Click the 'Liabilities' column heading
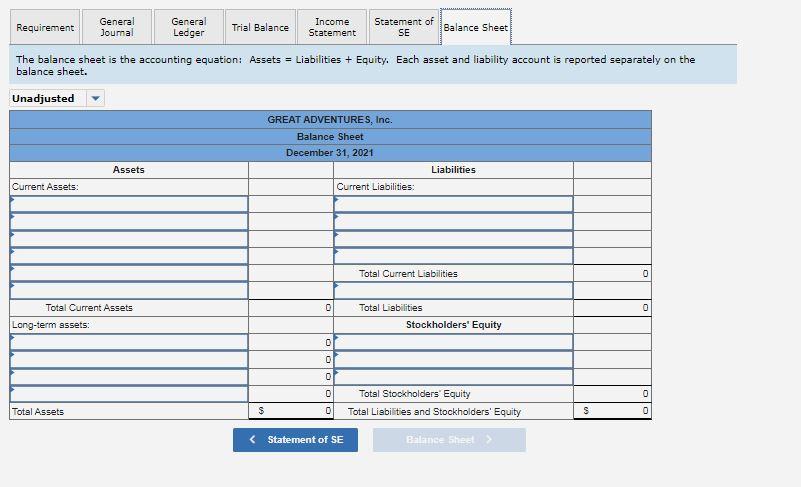 coord(453,170)
